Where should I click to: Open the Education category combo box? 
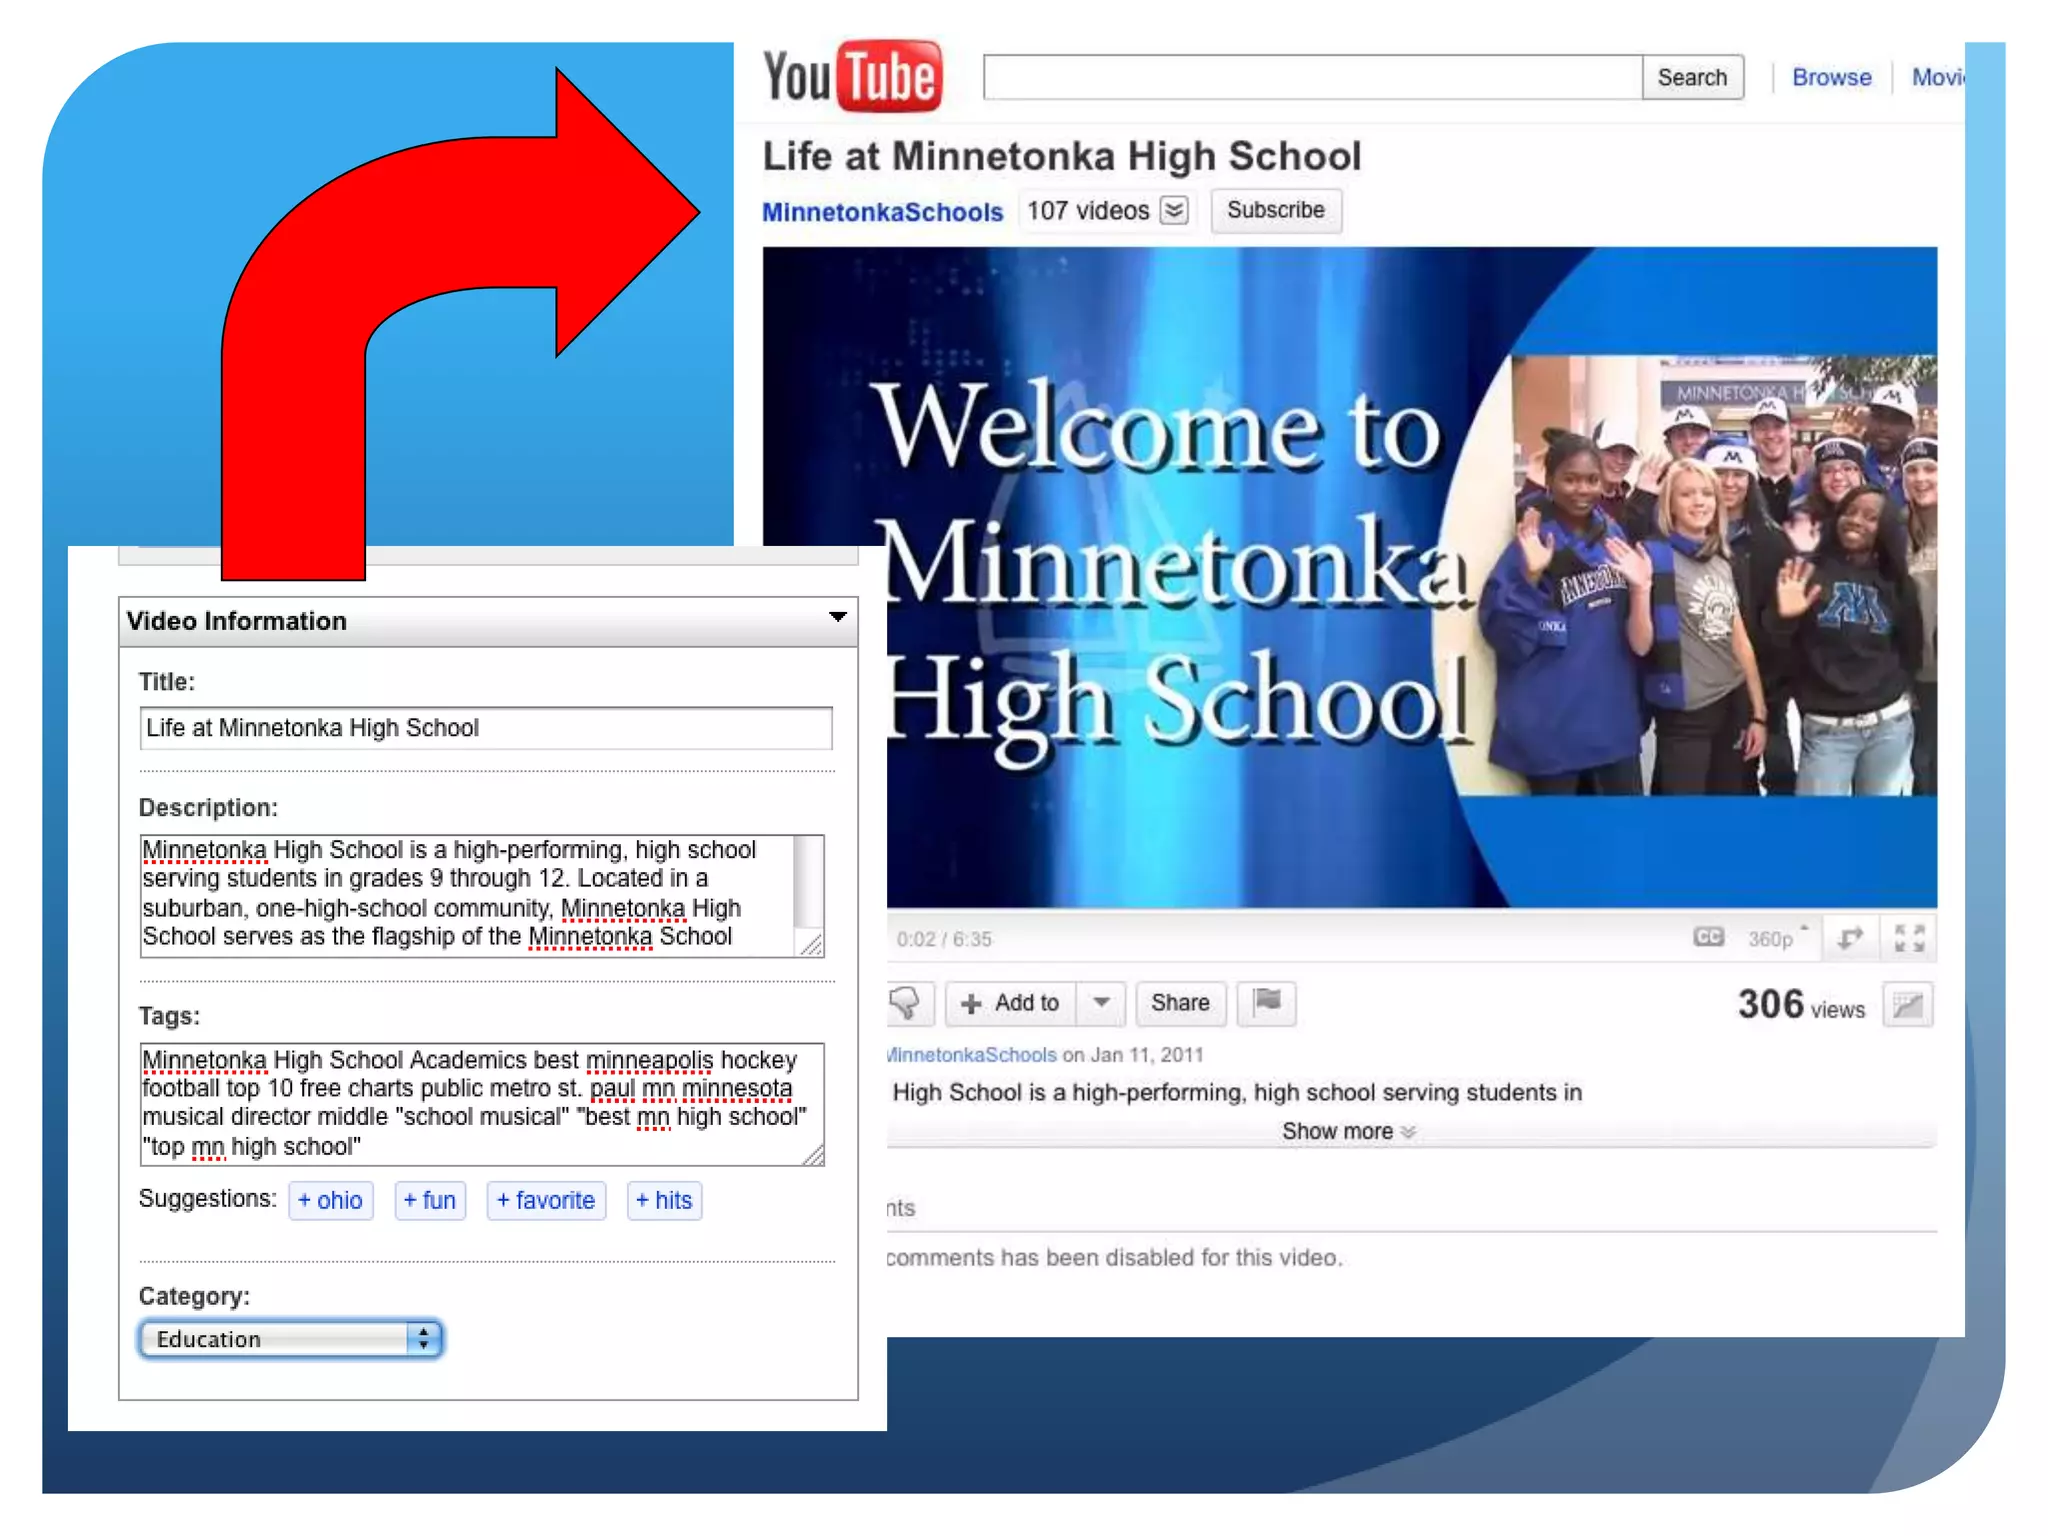[290, 1339]
